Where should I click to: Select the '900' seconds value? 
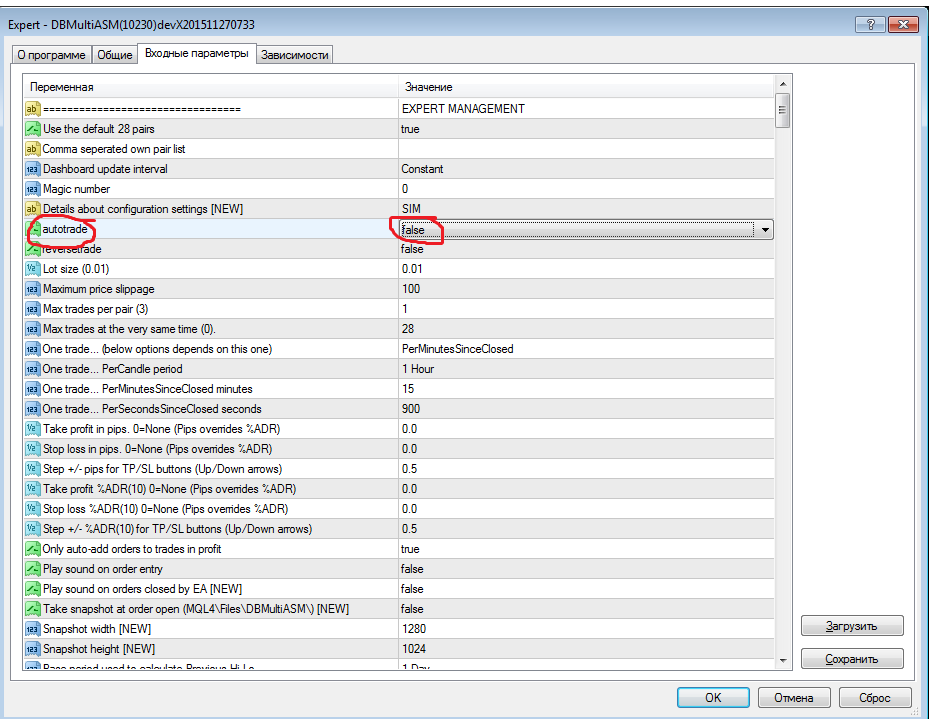[411, 409]
